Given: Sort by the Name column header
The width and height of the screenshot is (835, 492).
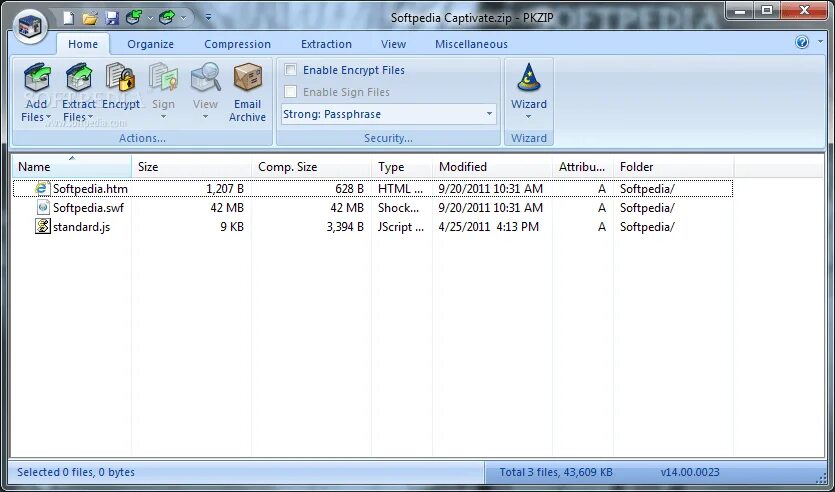Looking at the screenshot, I should tap(72, 167).
